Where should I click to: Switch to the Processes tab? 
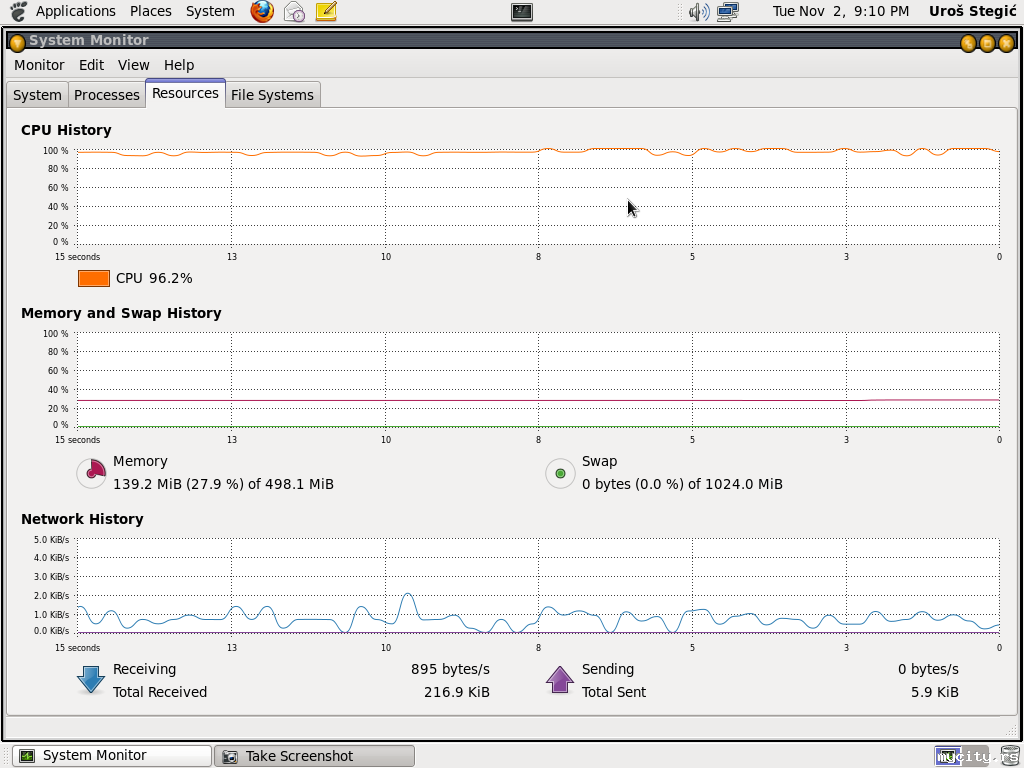(x=107, y=95)
